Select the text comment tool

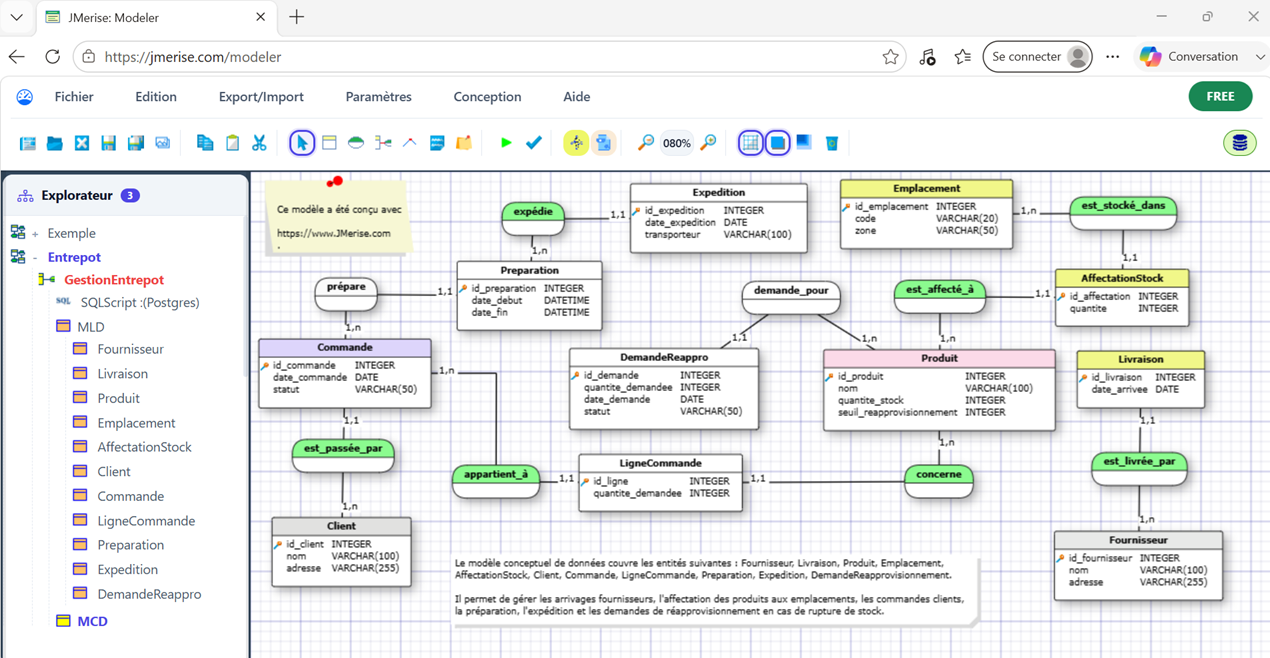[437, 143]
